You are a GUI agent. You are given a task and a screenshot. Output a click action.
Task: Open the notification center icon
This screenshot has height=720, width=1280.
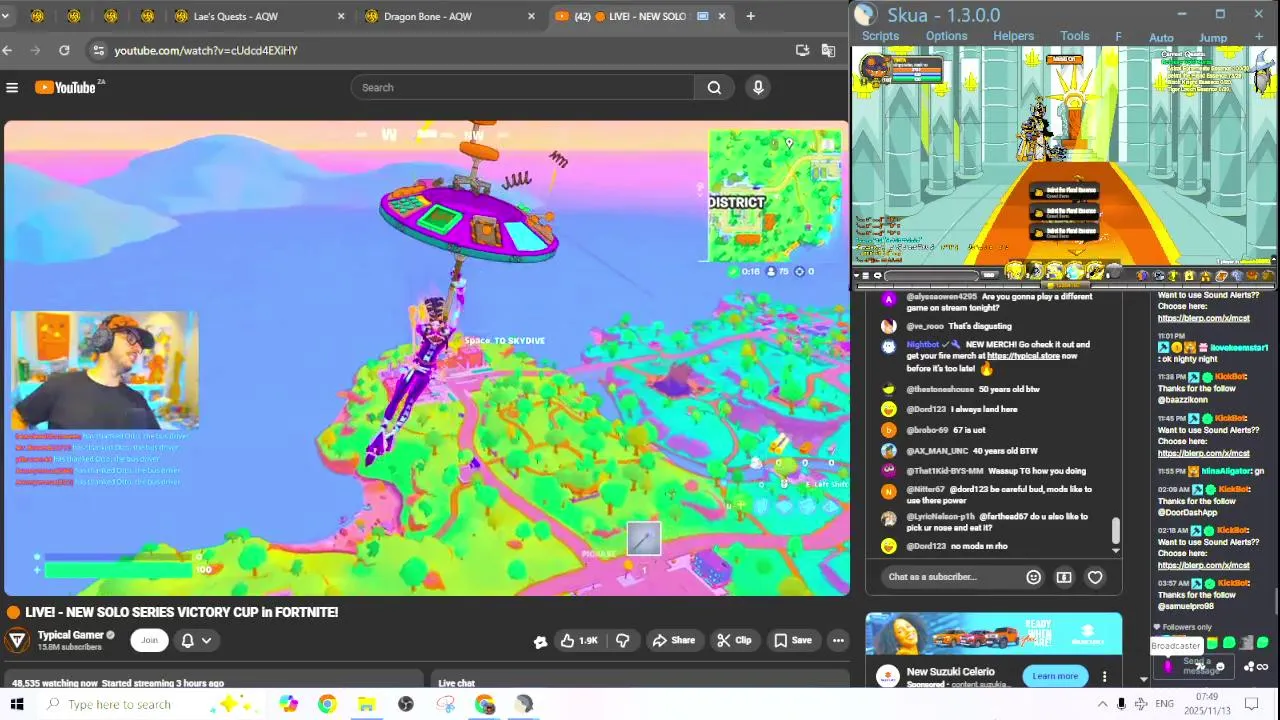1251,704
